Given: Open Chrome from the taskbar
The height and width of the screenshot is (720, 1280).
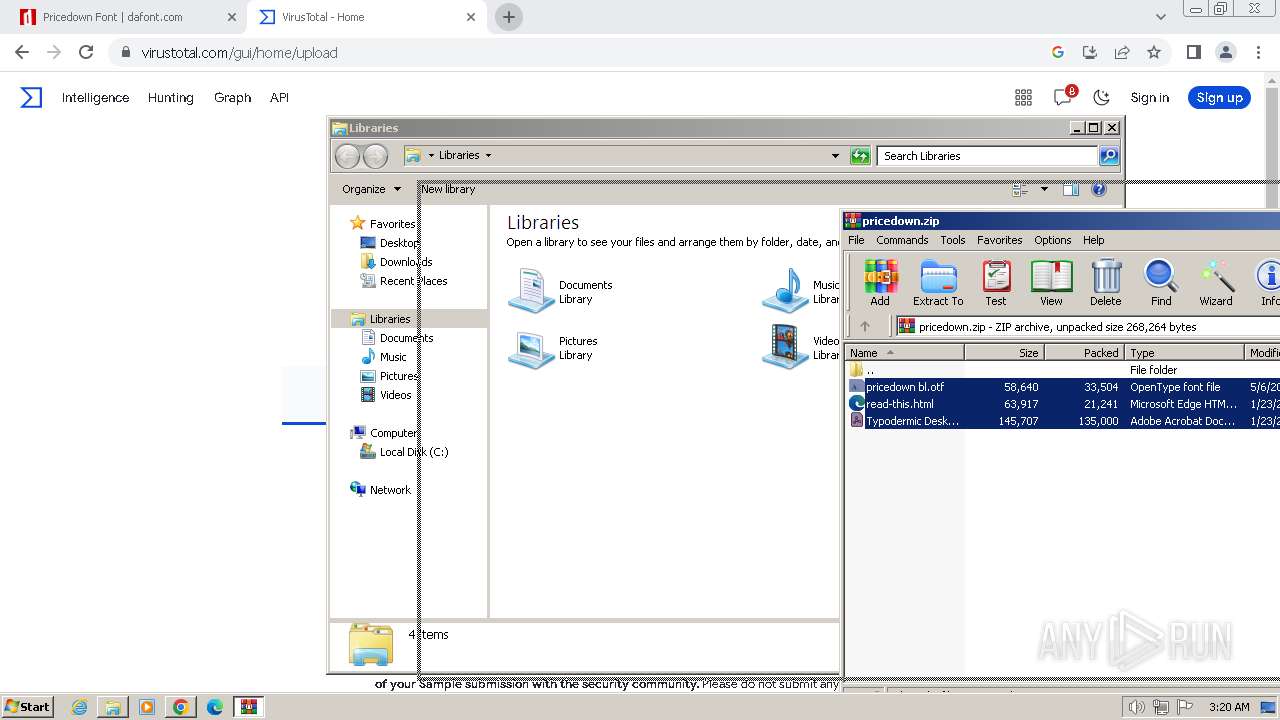Looking at the screenshot, I should [x=180, y=707].
